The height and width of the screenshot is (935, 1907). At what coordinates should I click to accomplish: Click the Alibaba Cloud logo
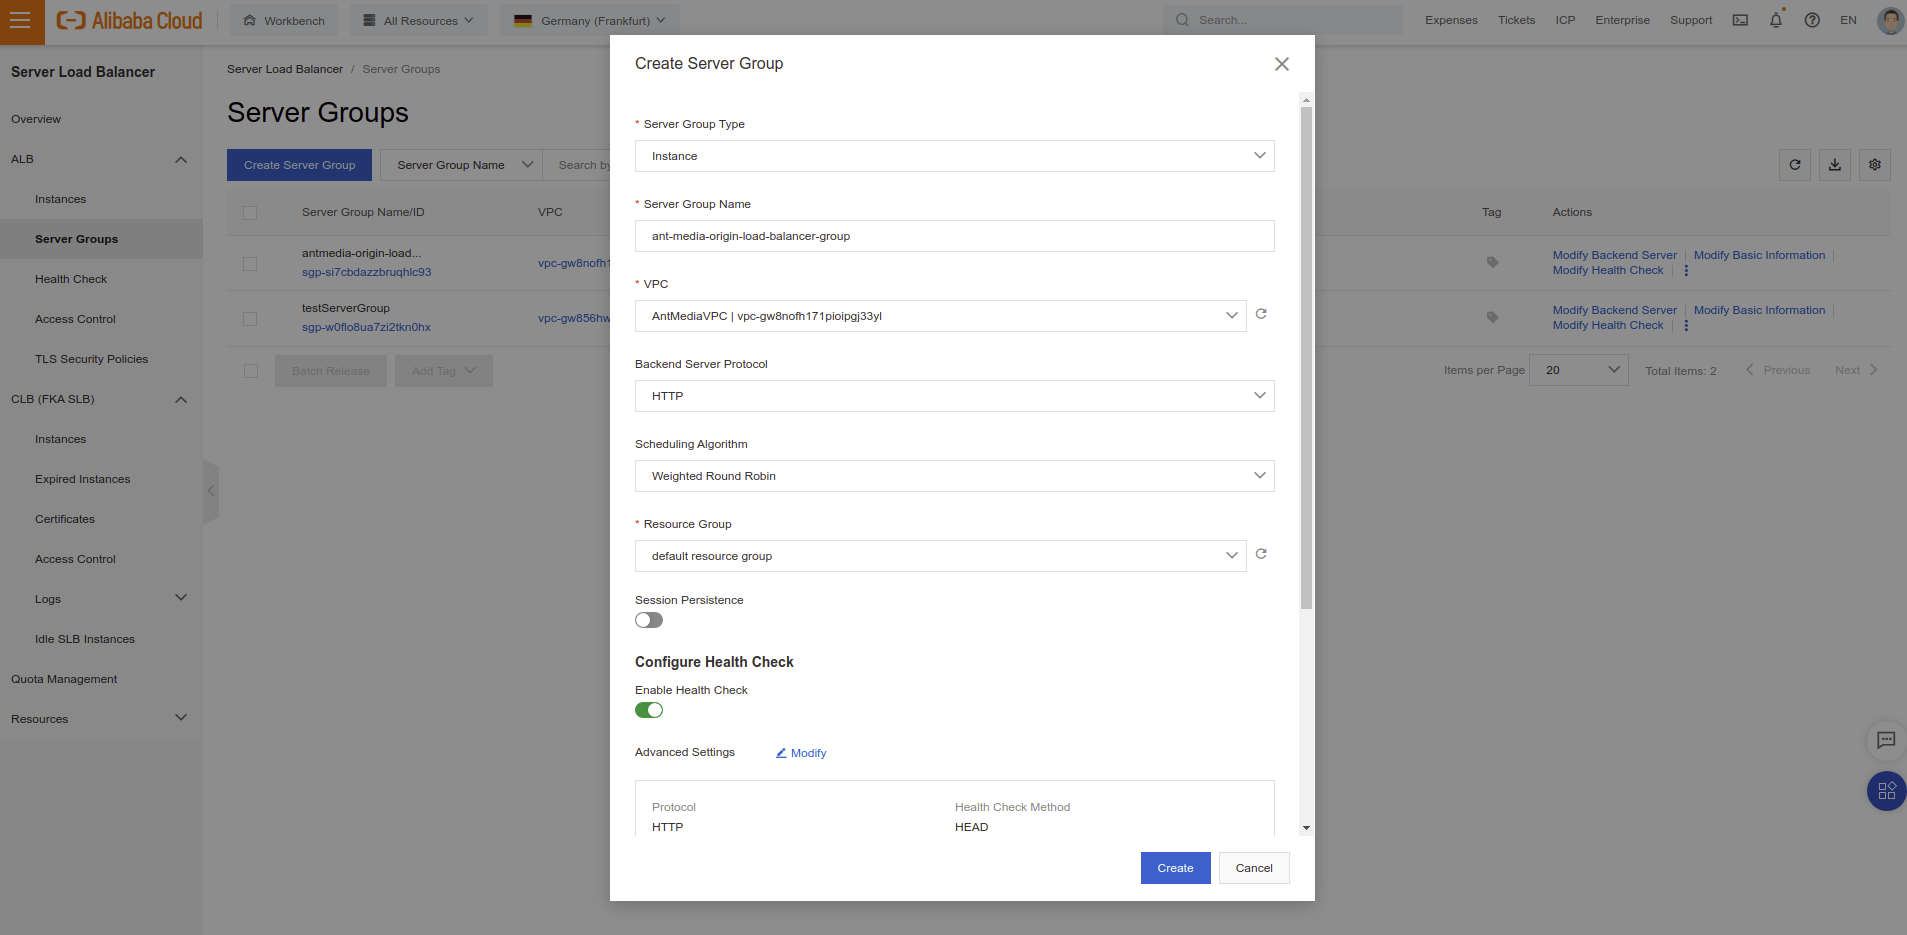(x=129, y=21)
